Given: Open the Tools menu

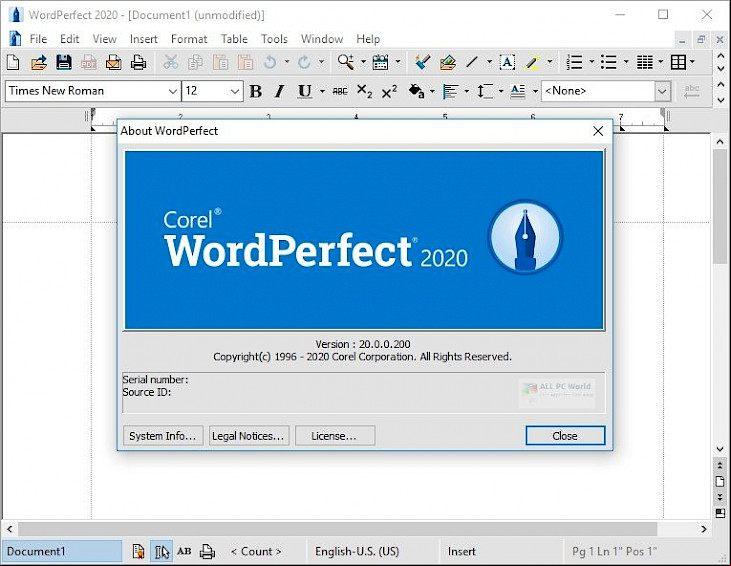Looking at the screenshot, I should click(274, 39).
